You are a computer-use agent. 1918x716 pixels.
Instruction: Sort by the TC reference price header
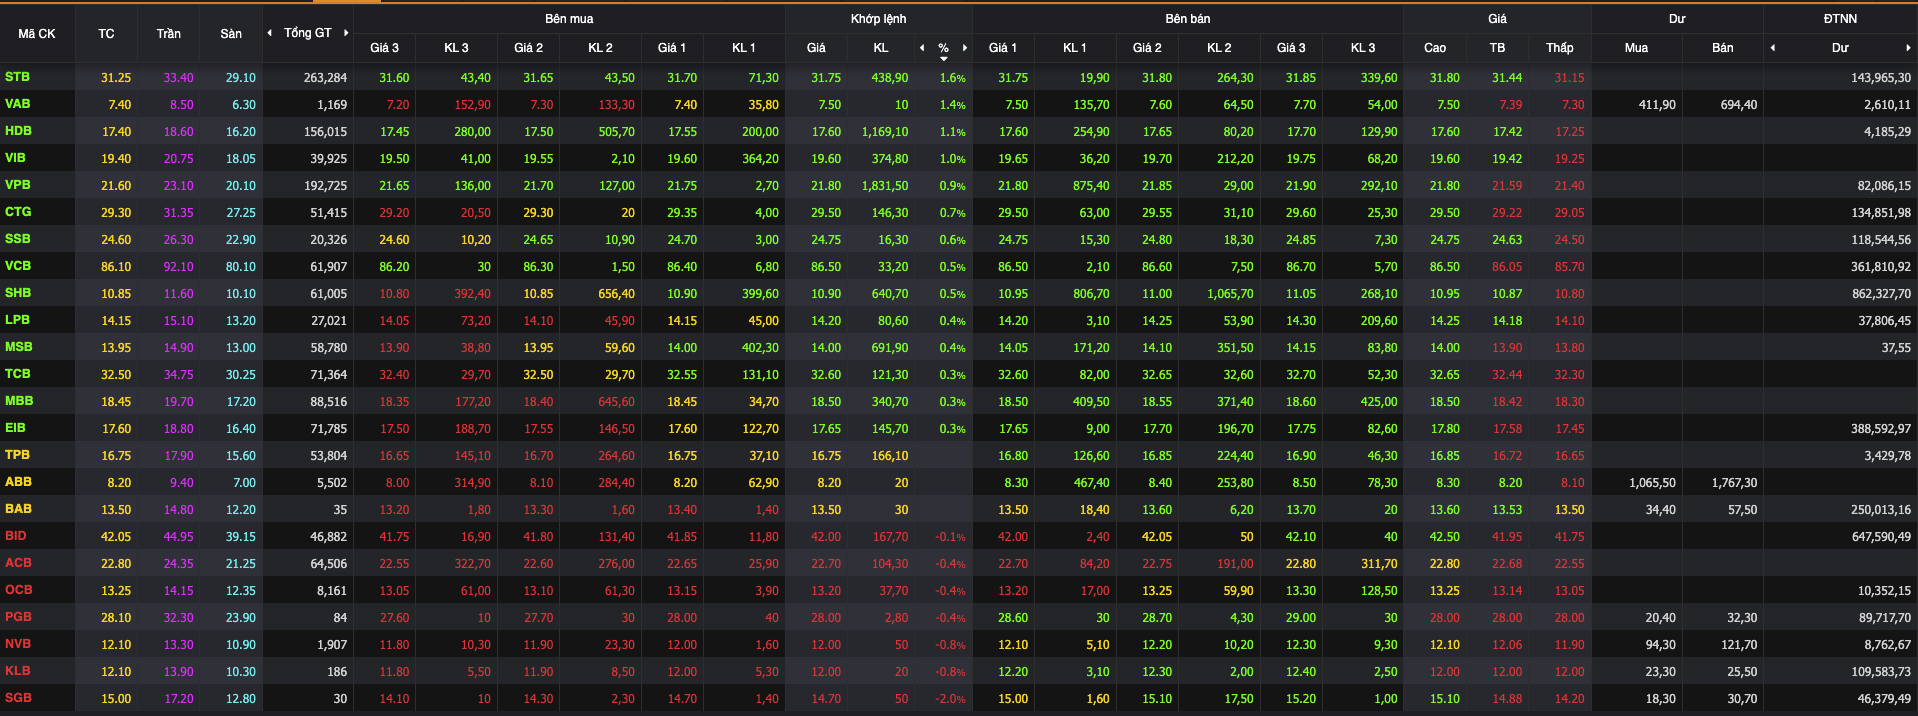106,34
